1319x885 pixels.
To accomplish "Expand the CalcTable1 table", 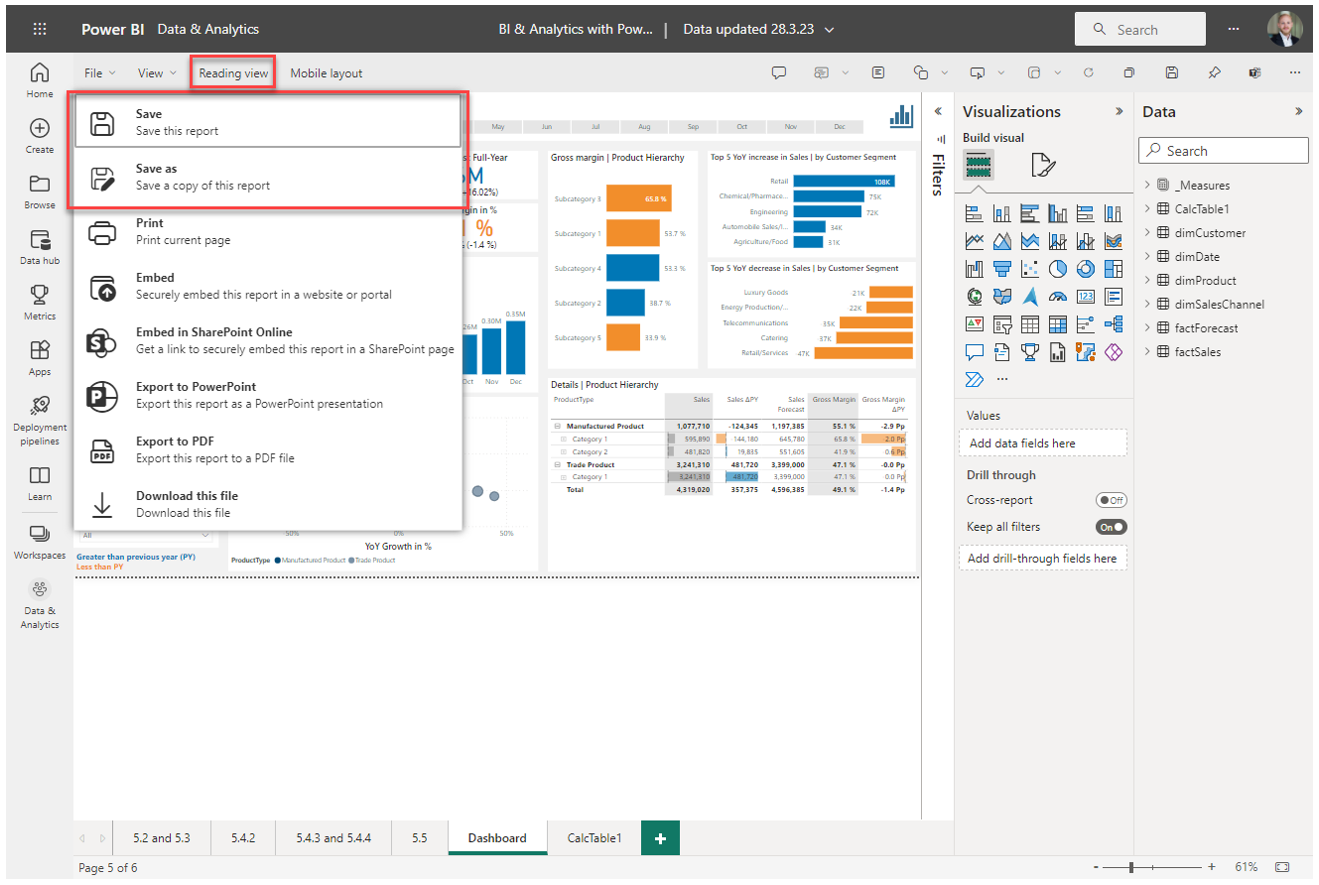I will click(1147, 209).
